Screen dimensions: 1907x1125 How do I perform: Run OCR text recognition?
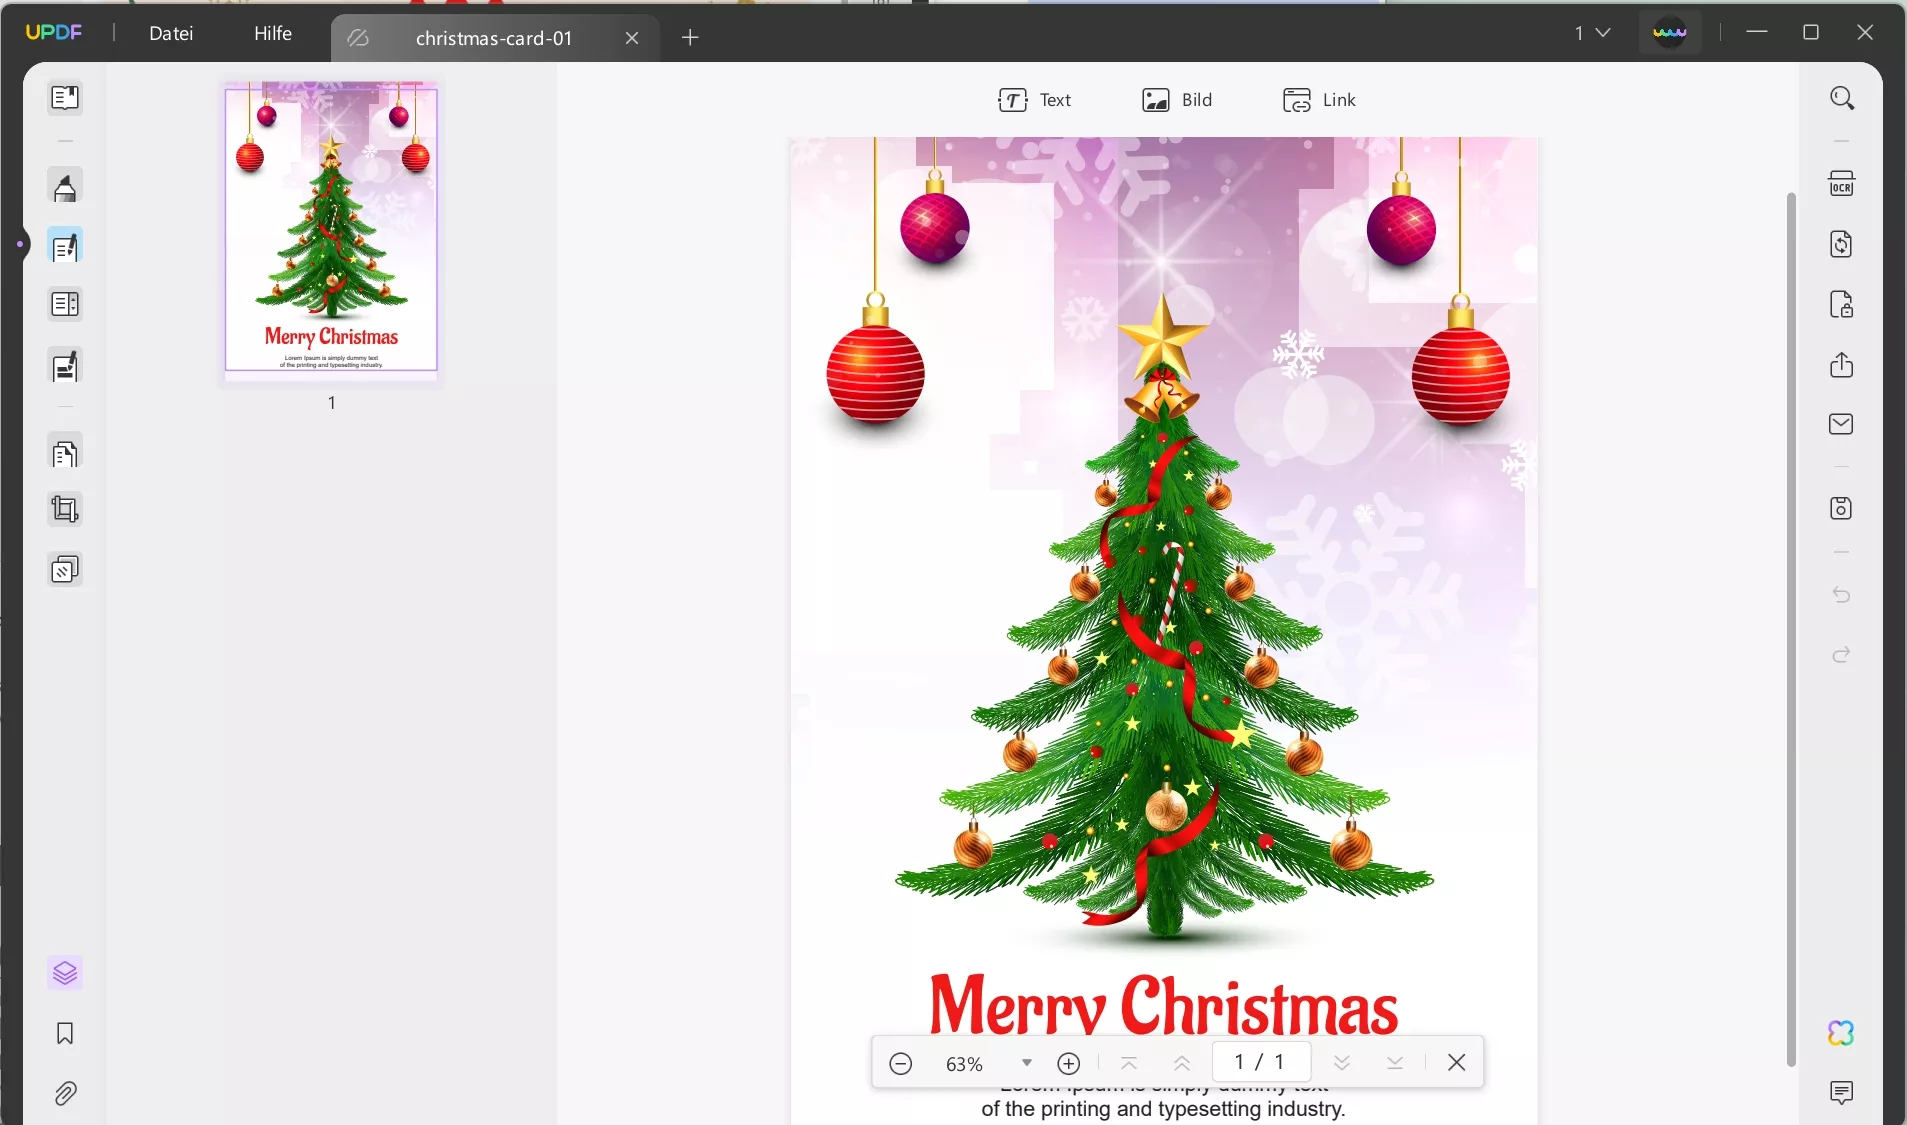pyautogui.click(x=1842, y=184)
